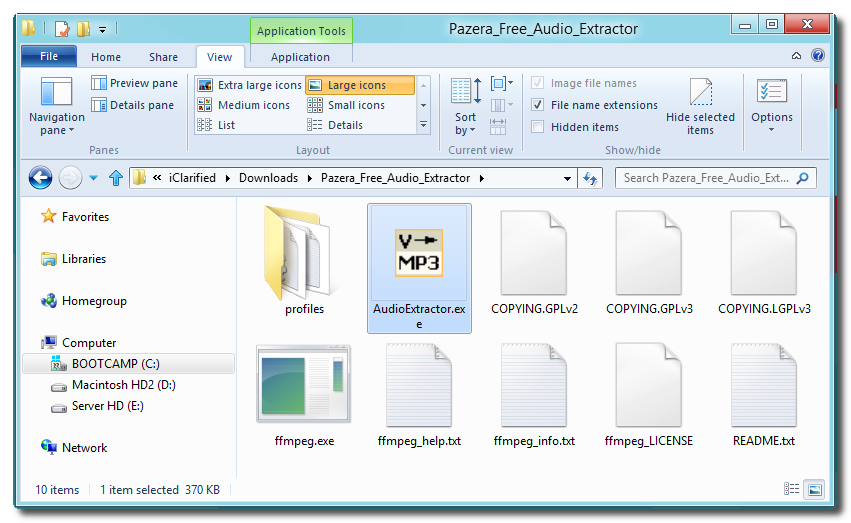Screen dimensions: 851x523
Task: Switch to details view via status bar icon
Action: click(x=791, y=489)
